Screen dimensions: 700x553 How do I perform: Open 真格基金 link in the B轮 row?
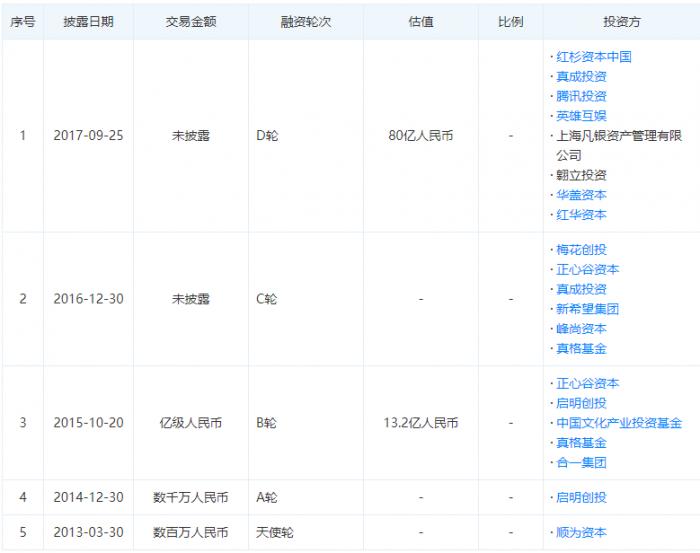[x=581, y=442]
